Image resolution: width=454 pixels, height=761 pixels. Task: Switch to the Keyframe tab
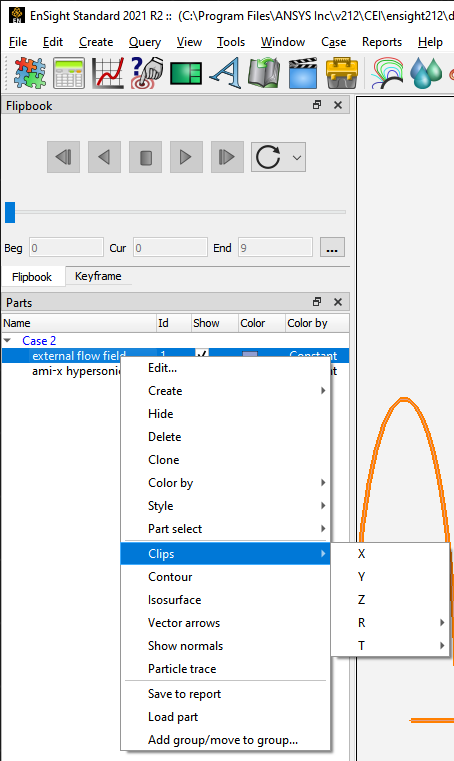pyautogui.click(x=98, y=276)
